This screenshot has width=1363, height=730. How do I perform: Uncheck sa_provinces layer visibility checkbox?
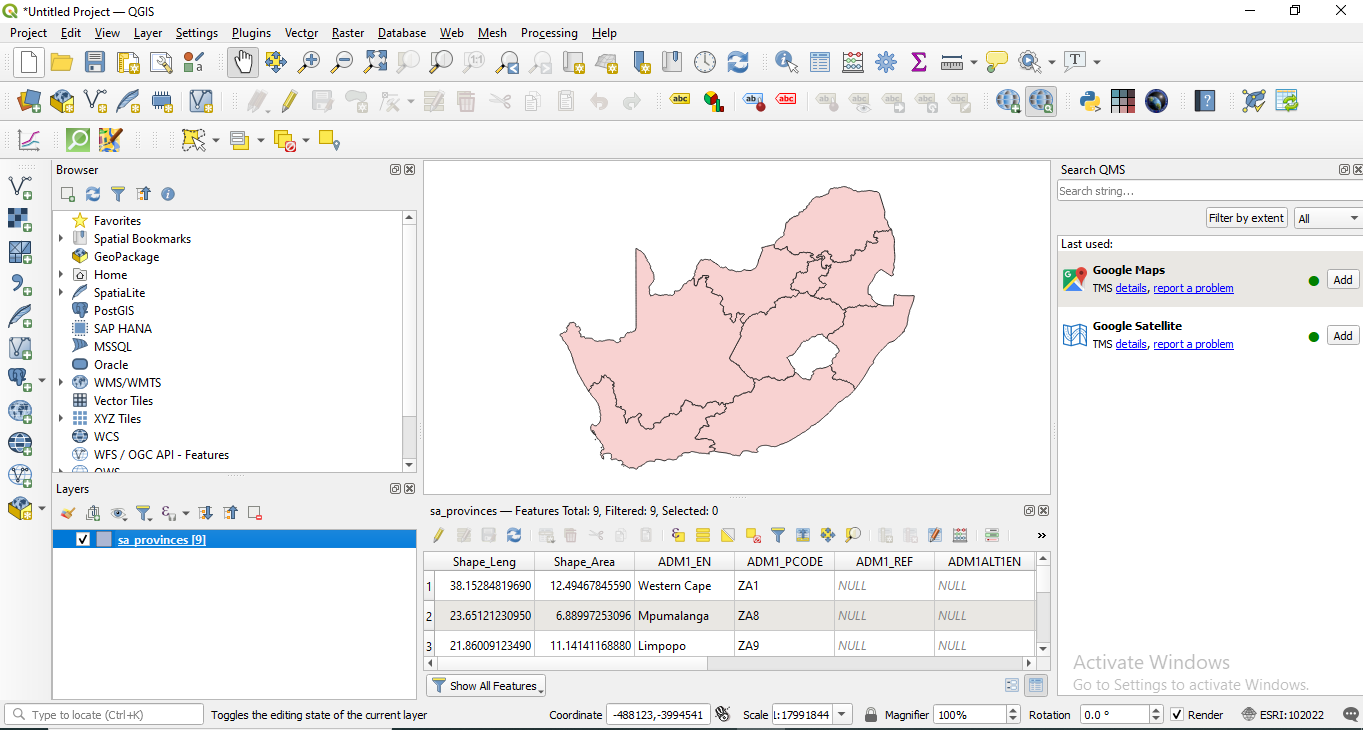[x=83, y=540]
